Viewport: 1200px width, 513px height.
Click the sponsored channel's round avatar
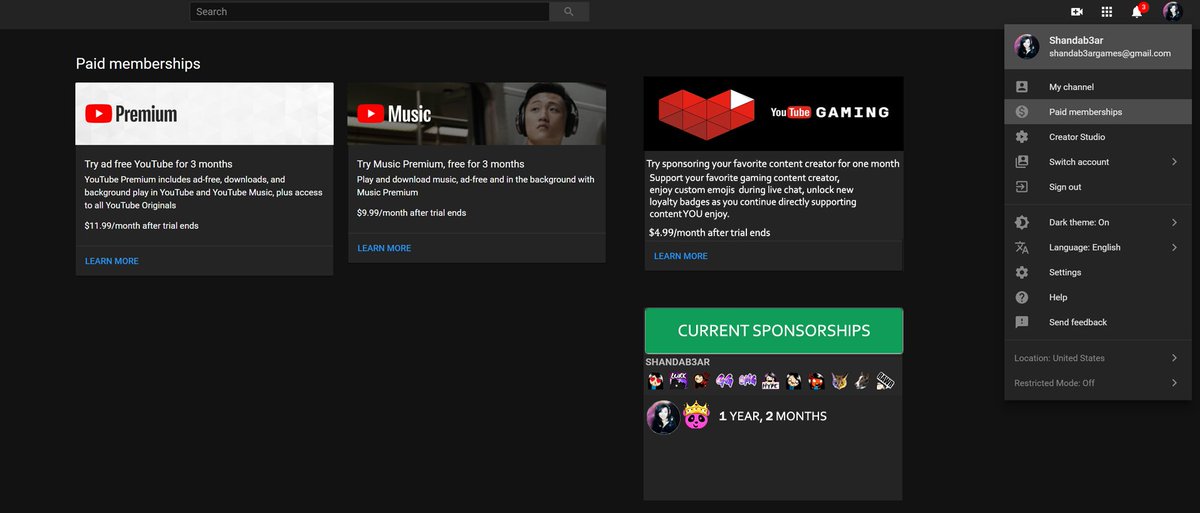pyautogui.click(x=663, y=417)
